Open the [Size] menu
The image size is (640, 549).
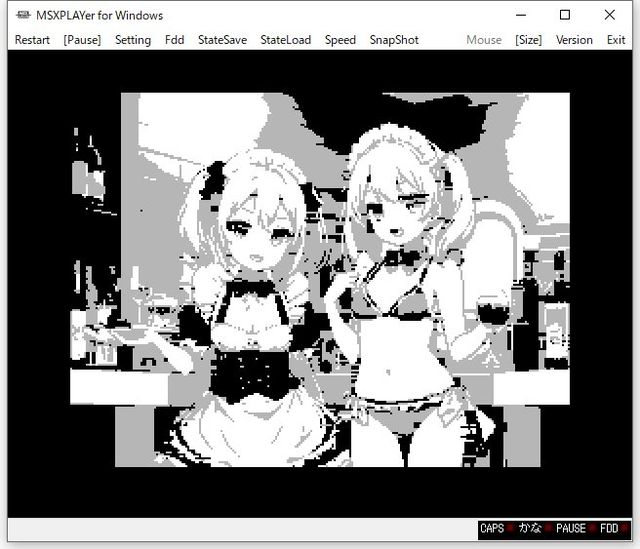coord(529,40)
